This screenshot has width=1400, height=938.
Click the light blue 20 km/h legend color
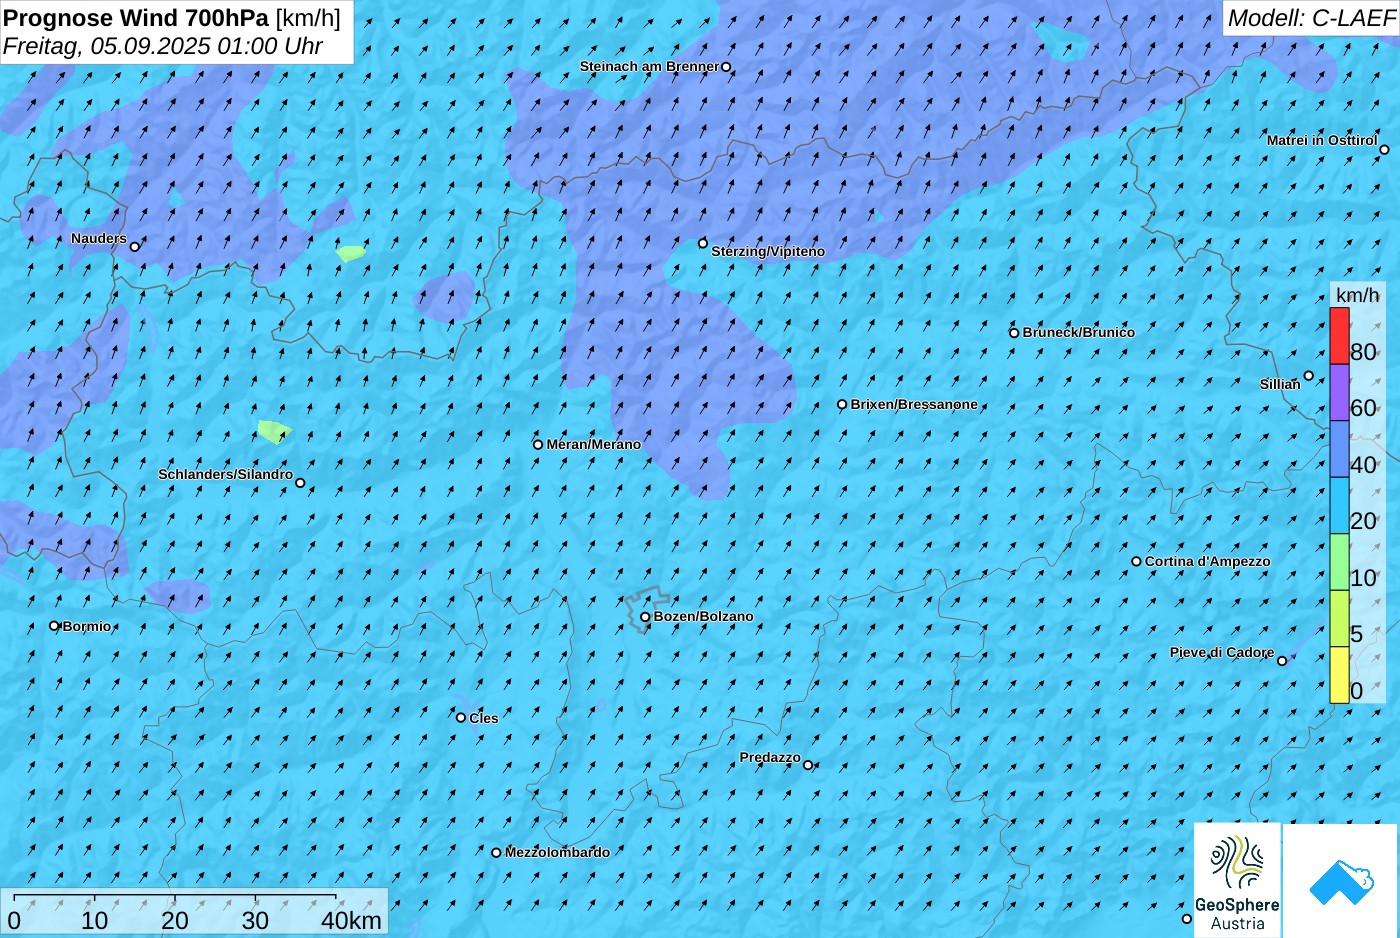point(1339,505)
